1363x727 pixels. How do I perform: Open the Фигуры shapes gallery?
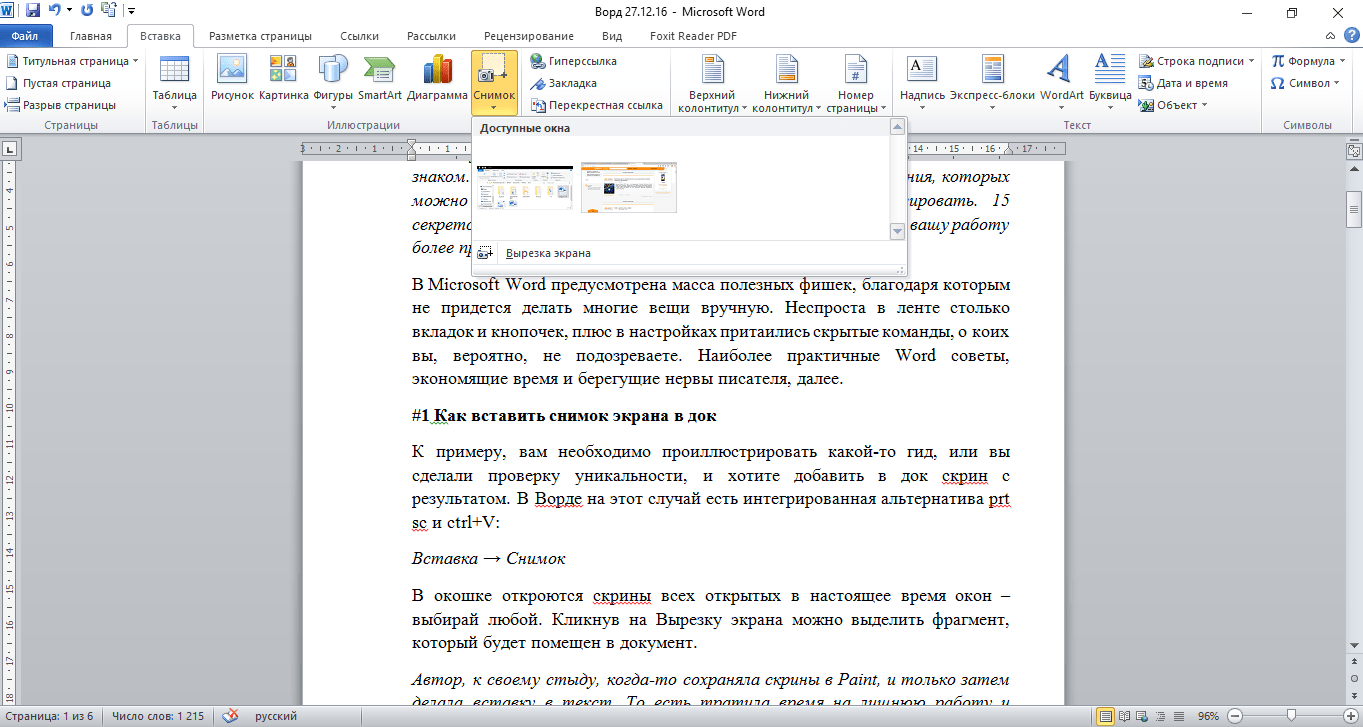(333, 80)
